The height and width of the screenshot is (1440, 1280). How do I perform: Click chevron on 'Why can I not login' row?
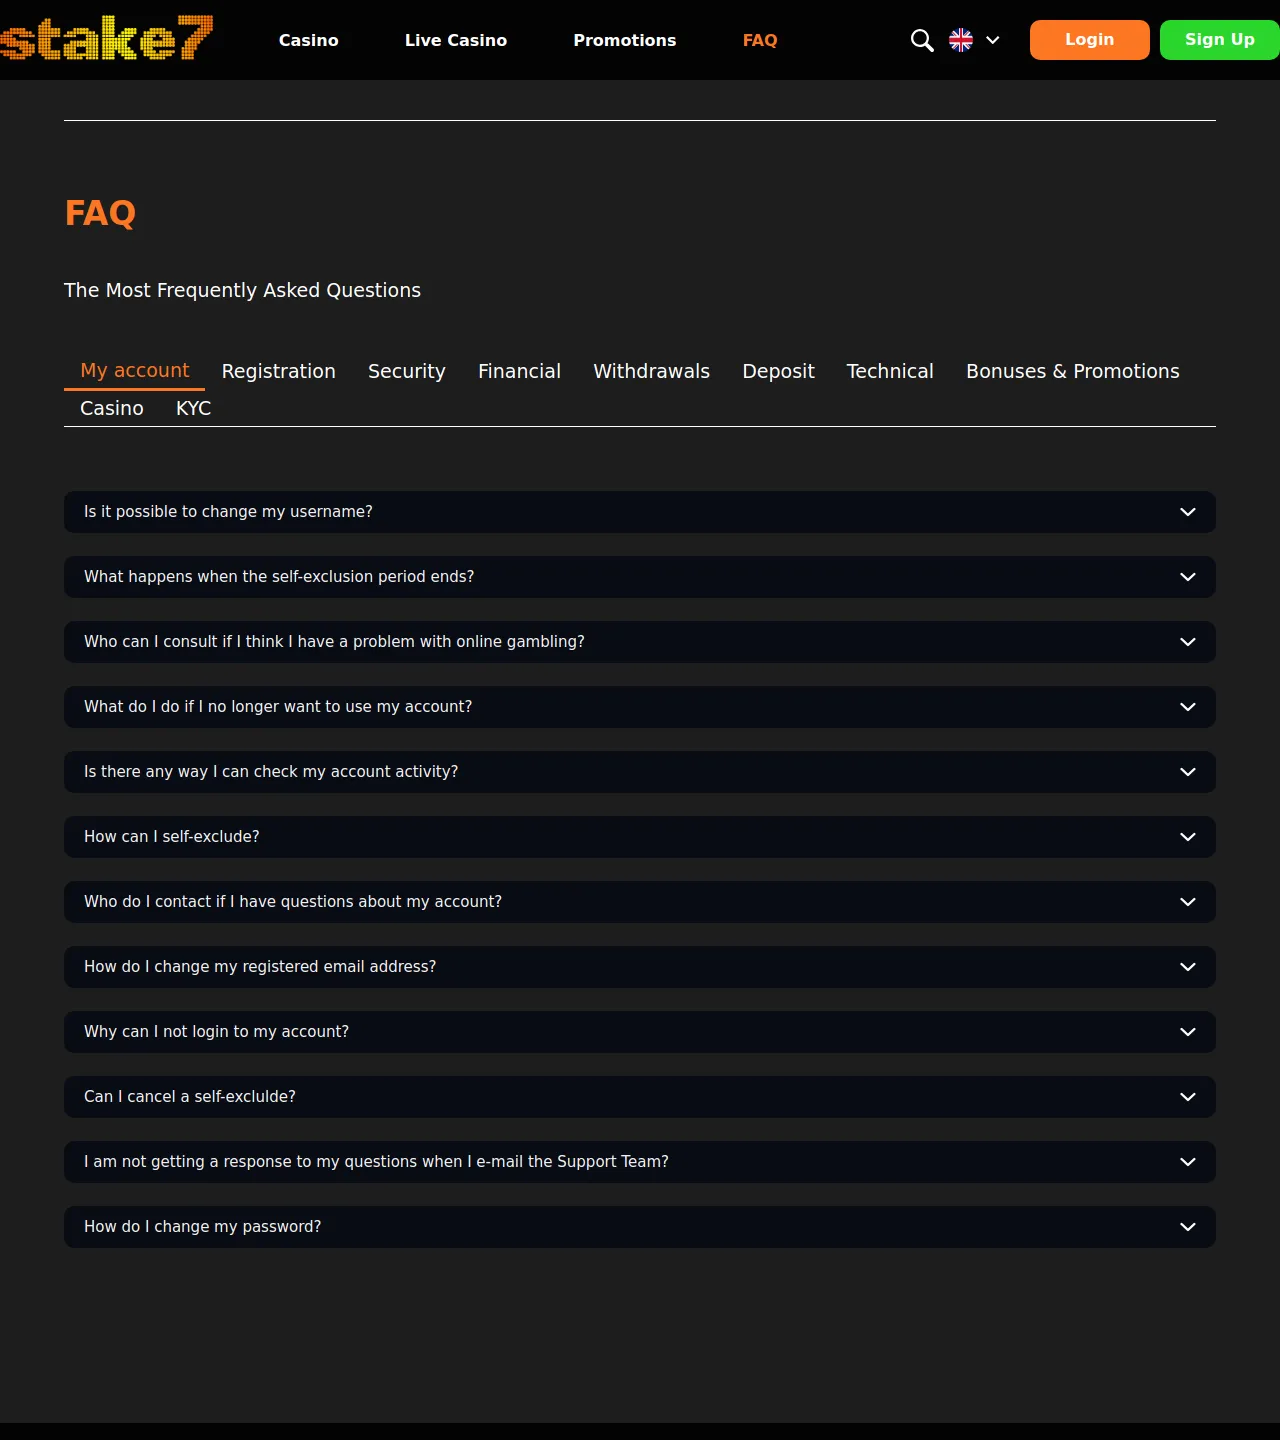[1188, 1032]
